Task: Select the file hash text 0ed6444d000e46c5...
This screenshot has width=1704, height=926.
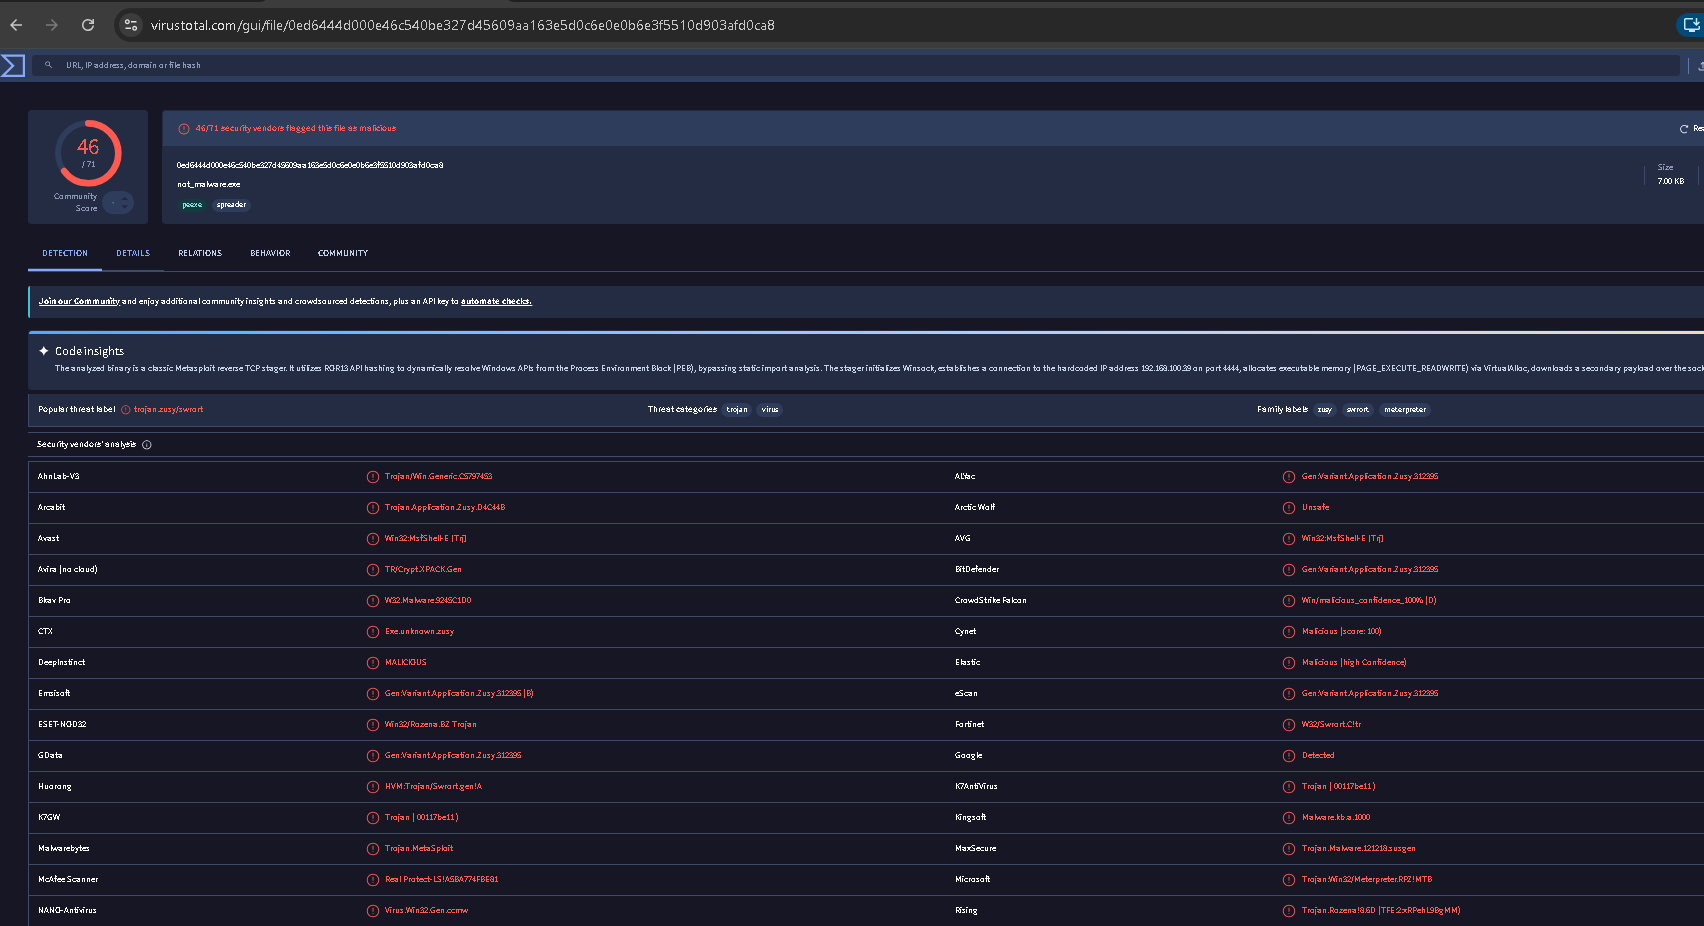Action: point(310,165)
